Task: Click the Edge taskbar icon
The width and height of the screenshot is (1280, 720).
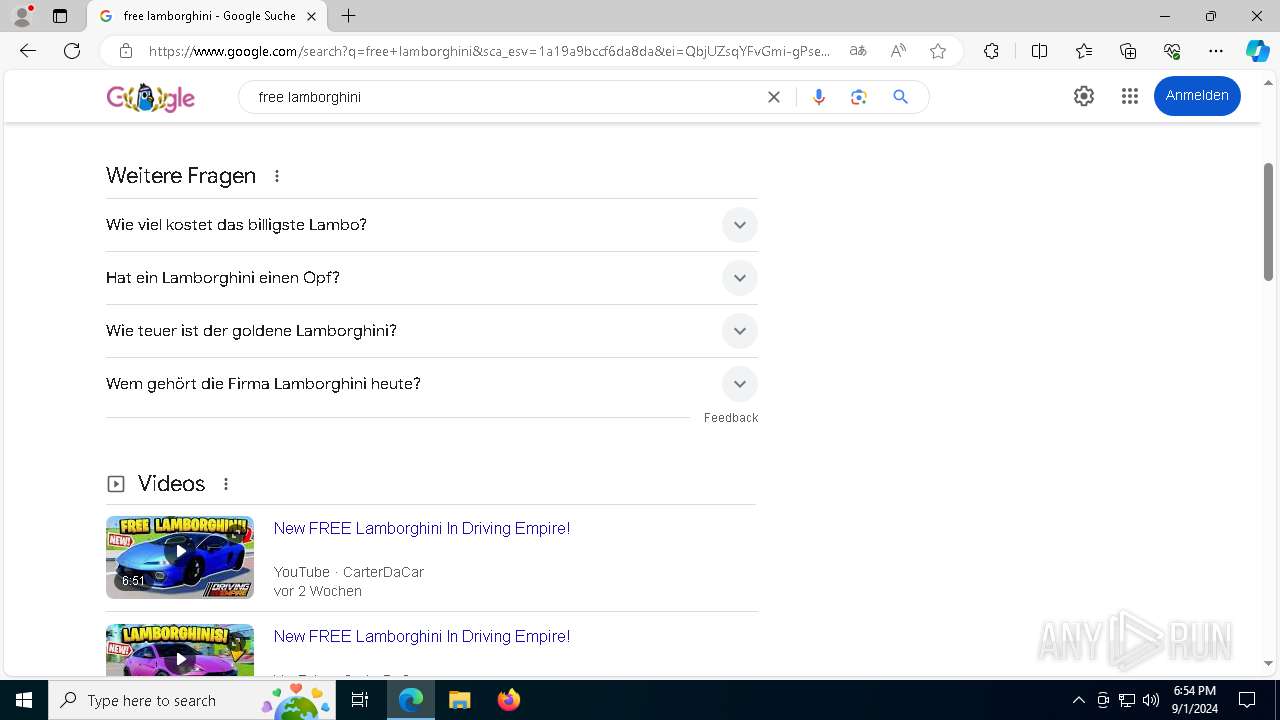Action: [411, 700]
